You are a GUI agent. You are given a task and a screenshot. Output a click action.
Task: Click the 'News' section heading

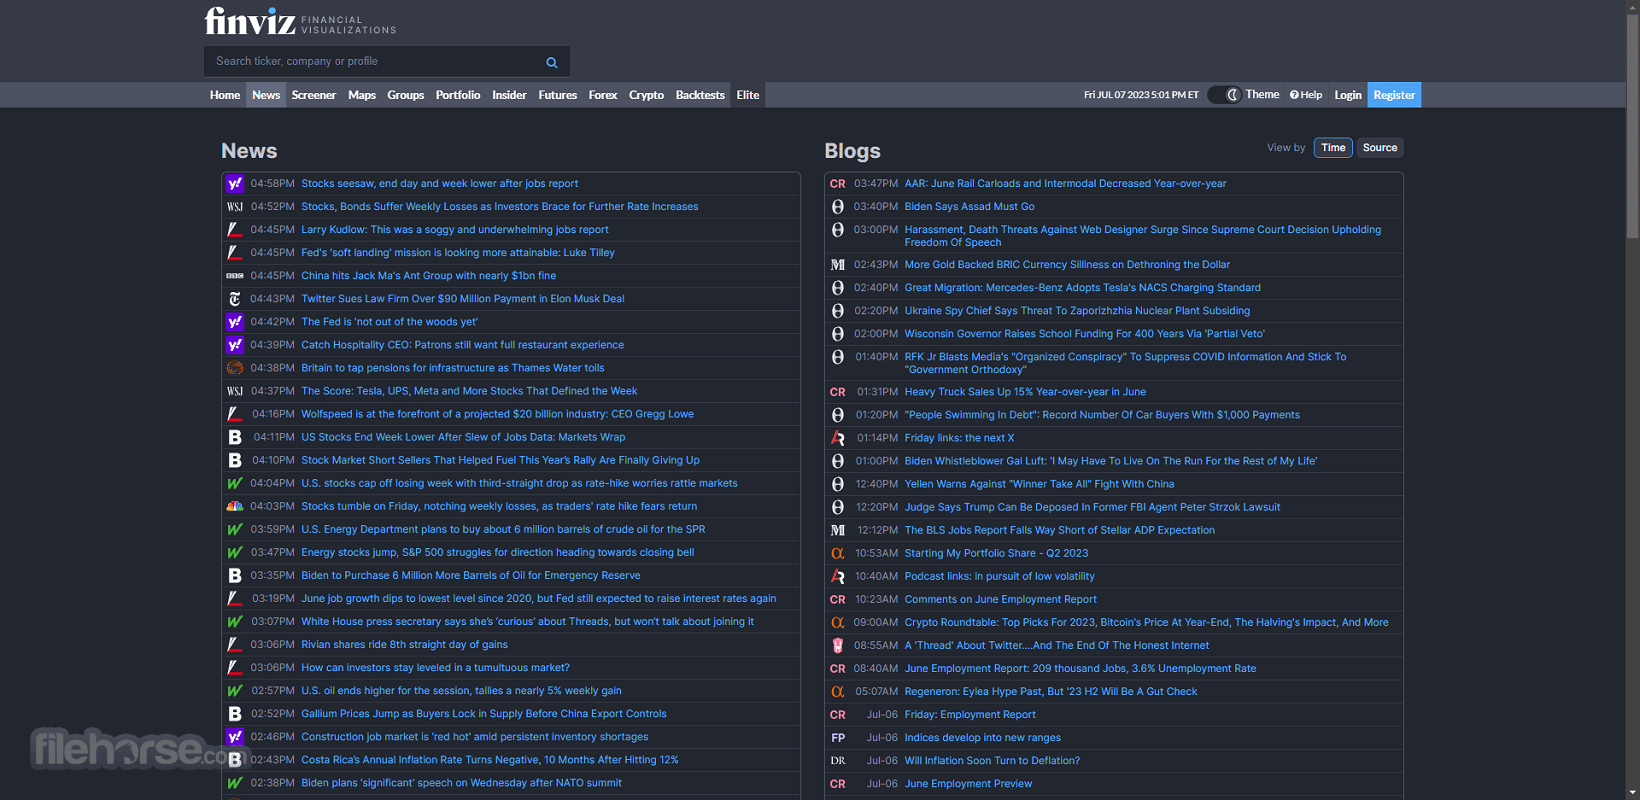[249, 151]
